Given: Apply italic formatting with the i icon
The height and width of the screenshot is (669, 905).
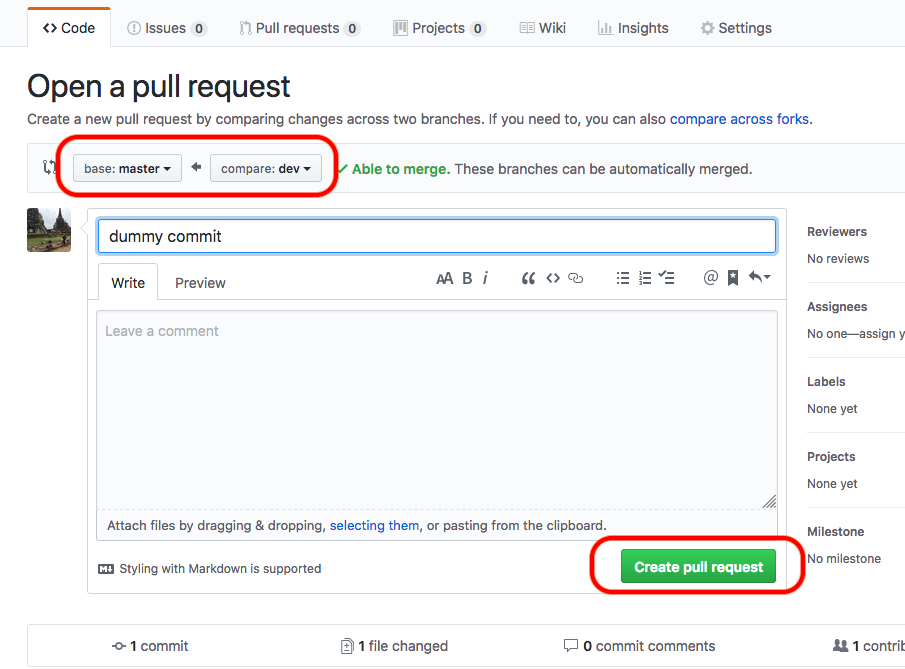Looking at the screenshot, I should click(485, 279).
